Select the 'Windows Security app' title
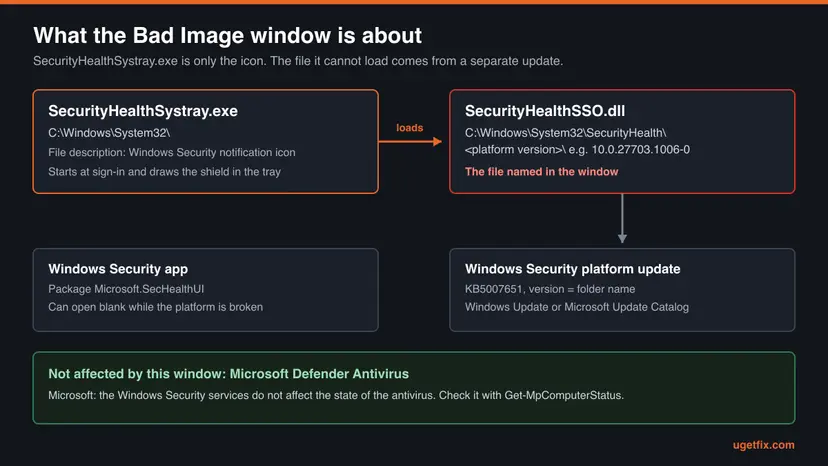Viewport: 828px width, 466px height. tap(118, 269)
